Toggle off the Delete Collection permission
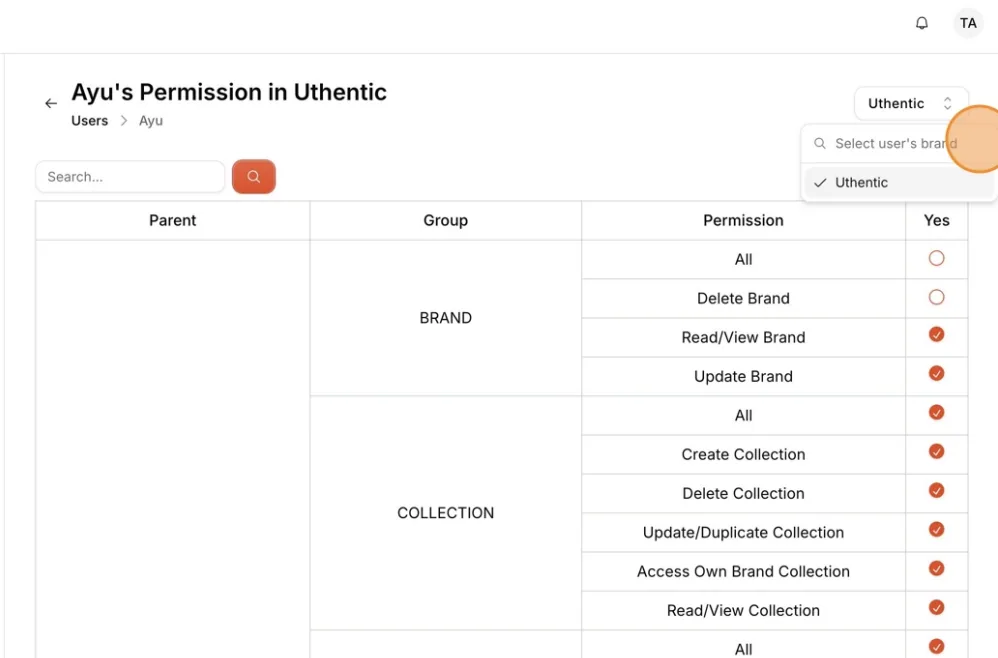The height and width of the screenshot is (658, 998). [x=936, y=490]
